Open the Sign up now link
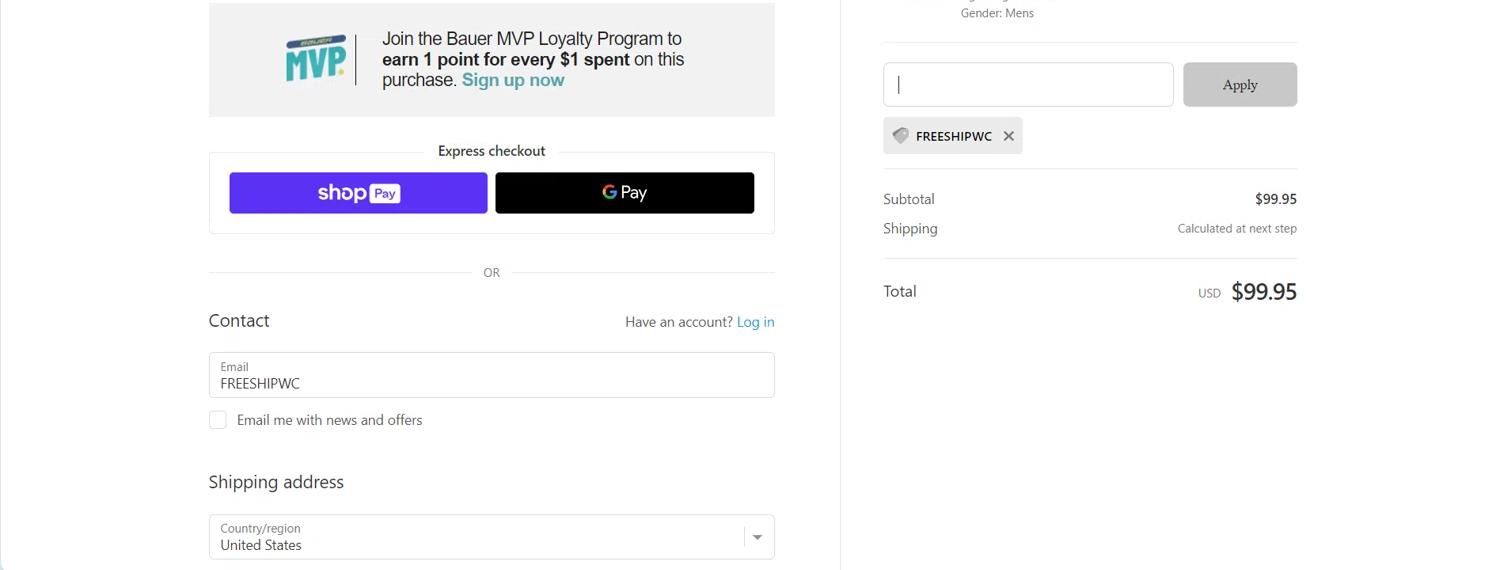1500x570 pixels. [x=513, y=80]
